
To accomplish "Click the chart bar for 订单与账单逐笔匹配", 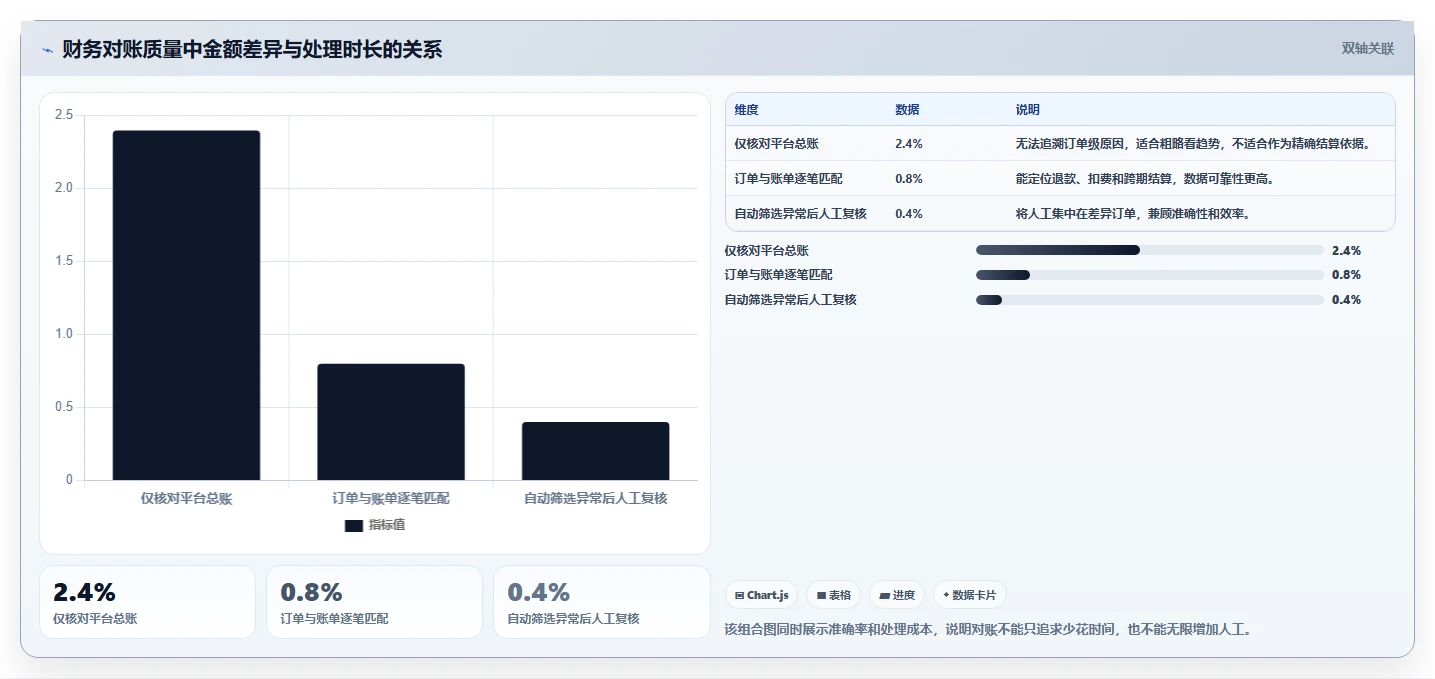I will tap(391, 422).
